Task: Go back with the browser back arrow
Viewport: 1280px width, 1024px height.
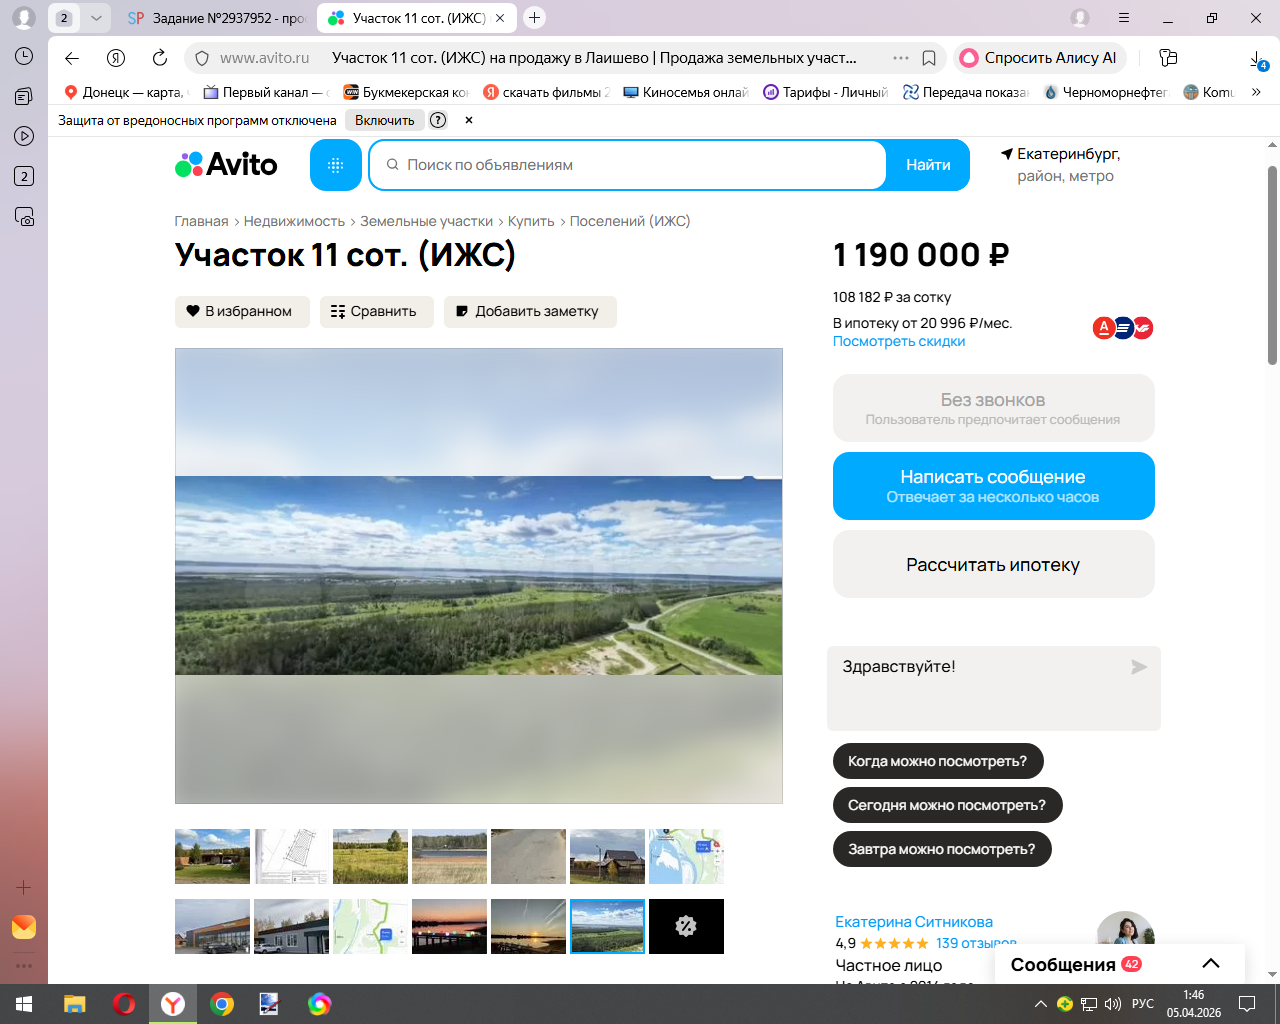Action: [x=72, y=58]
